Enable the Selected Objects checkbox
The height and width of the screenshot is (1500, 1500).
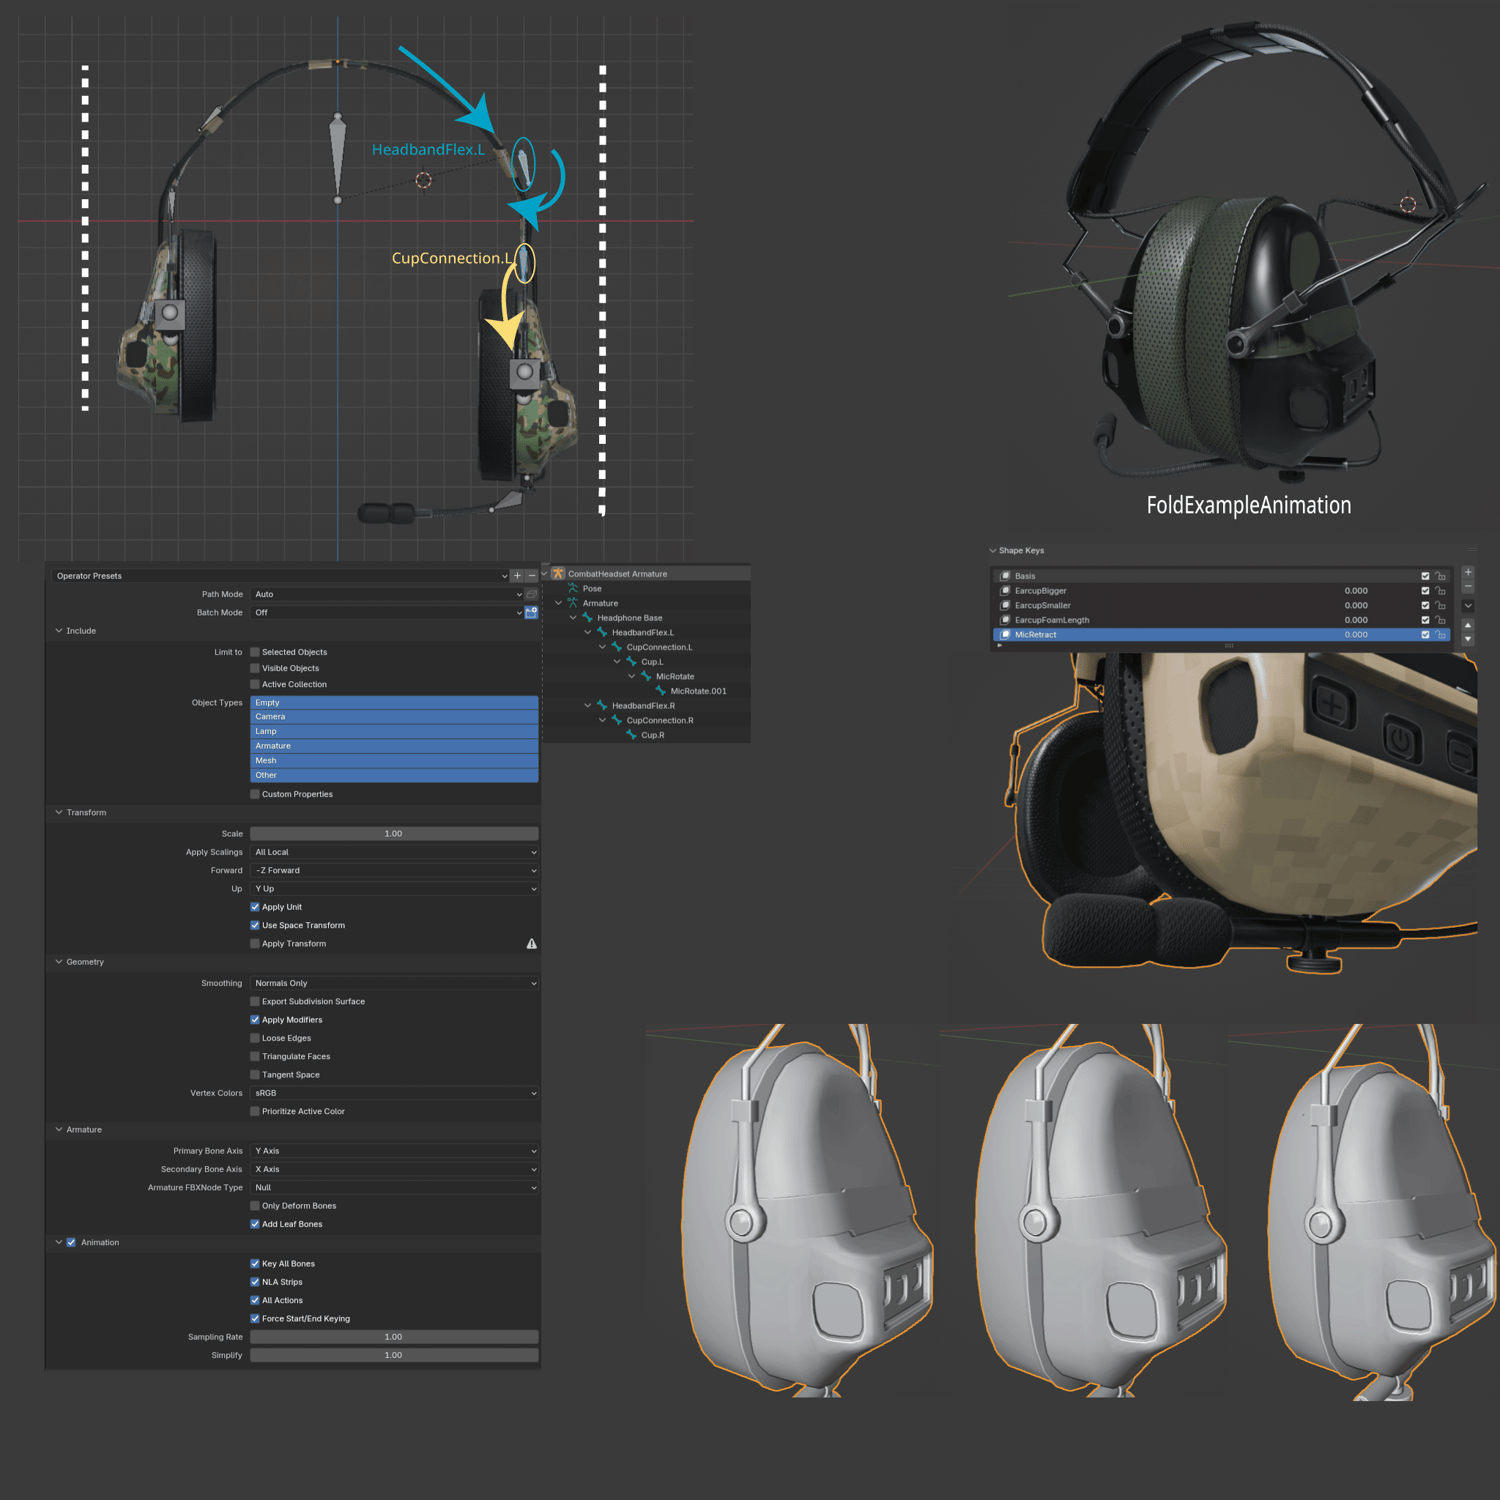(x=255, y=652)
